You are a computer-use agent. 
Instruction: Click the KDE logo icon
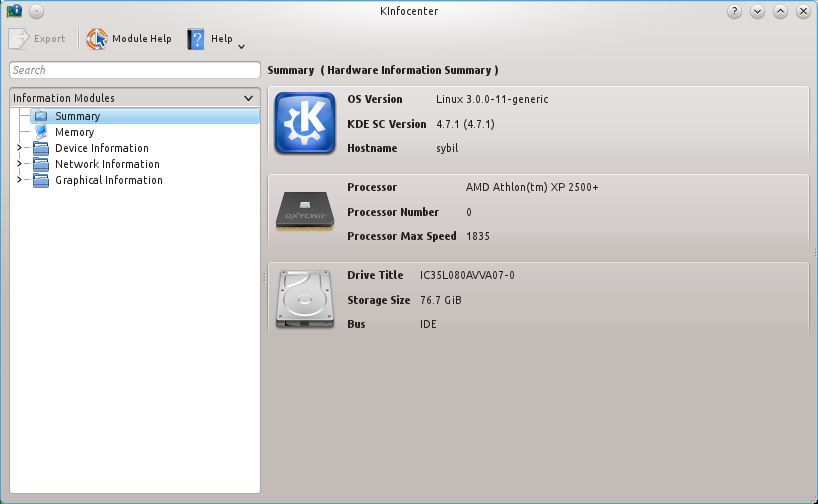click(x=304, y=124)
